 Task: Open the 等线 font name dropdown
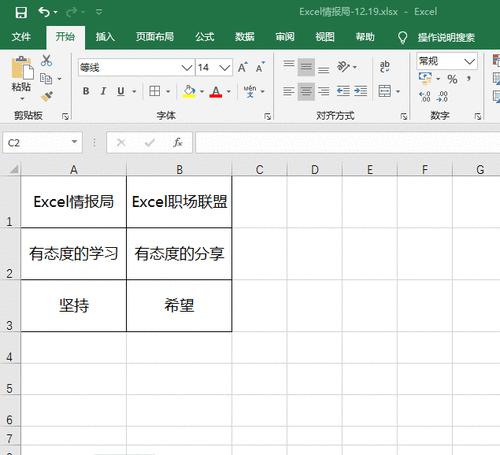point(187,68)
